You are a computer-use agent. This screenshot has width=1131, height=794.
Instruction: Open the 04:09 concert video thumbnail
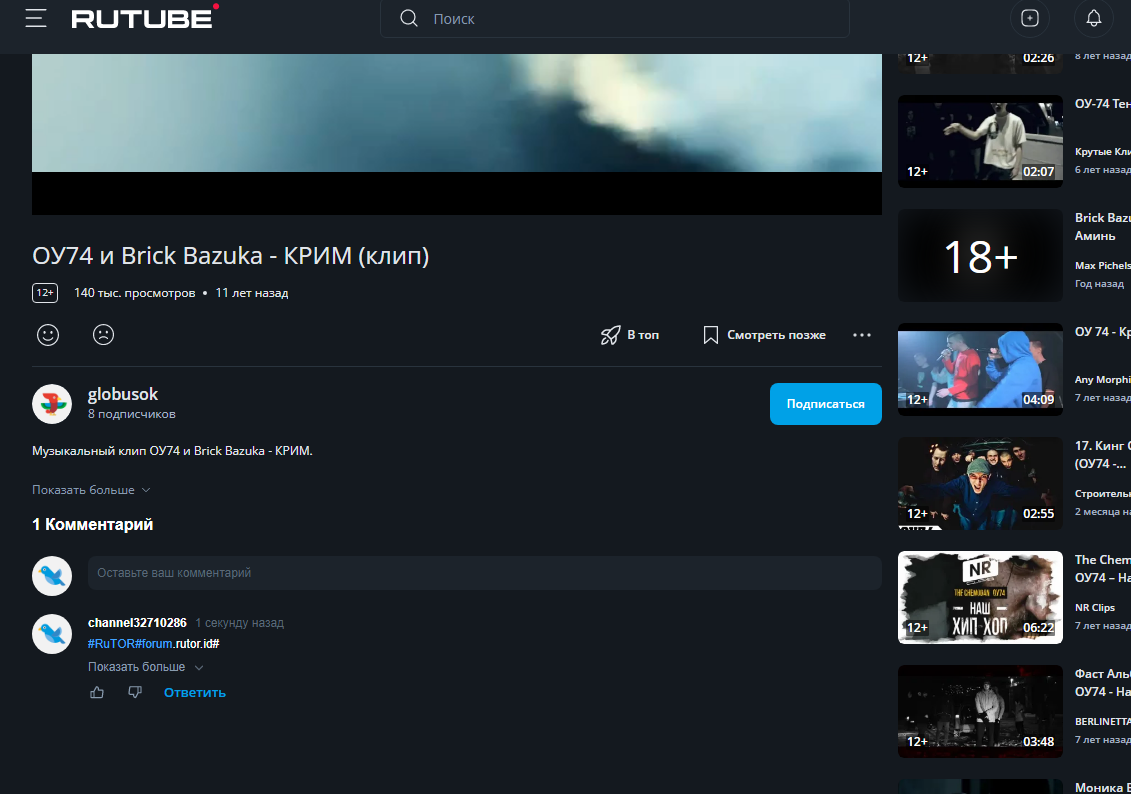click(980, 369)
